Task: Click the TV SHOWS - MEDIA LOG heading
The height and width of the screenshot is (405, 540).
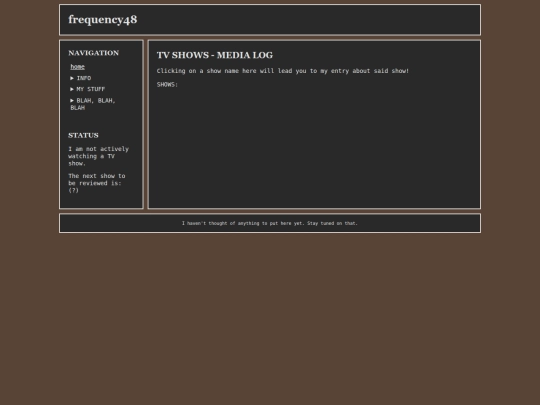Action: (215, 55)
